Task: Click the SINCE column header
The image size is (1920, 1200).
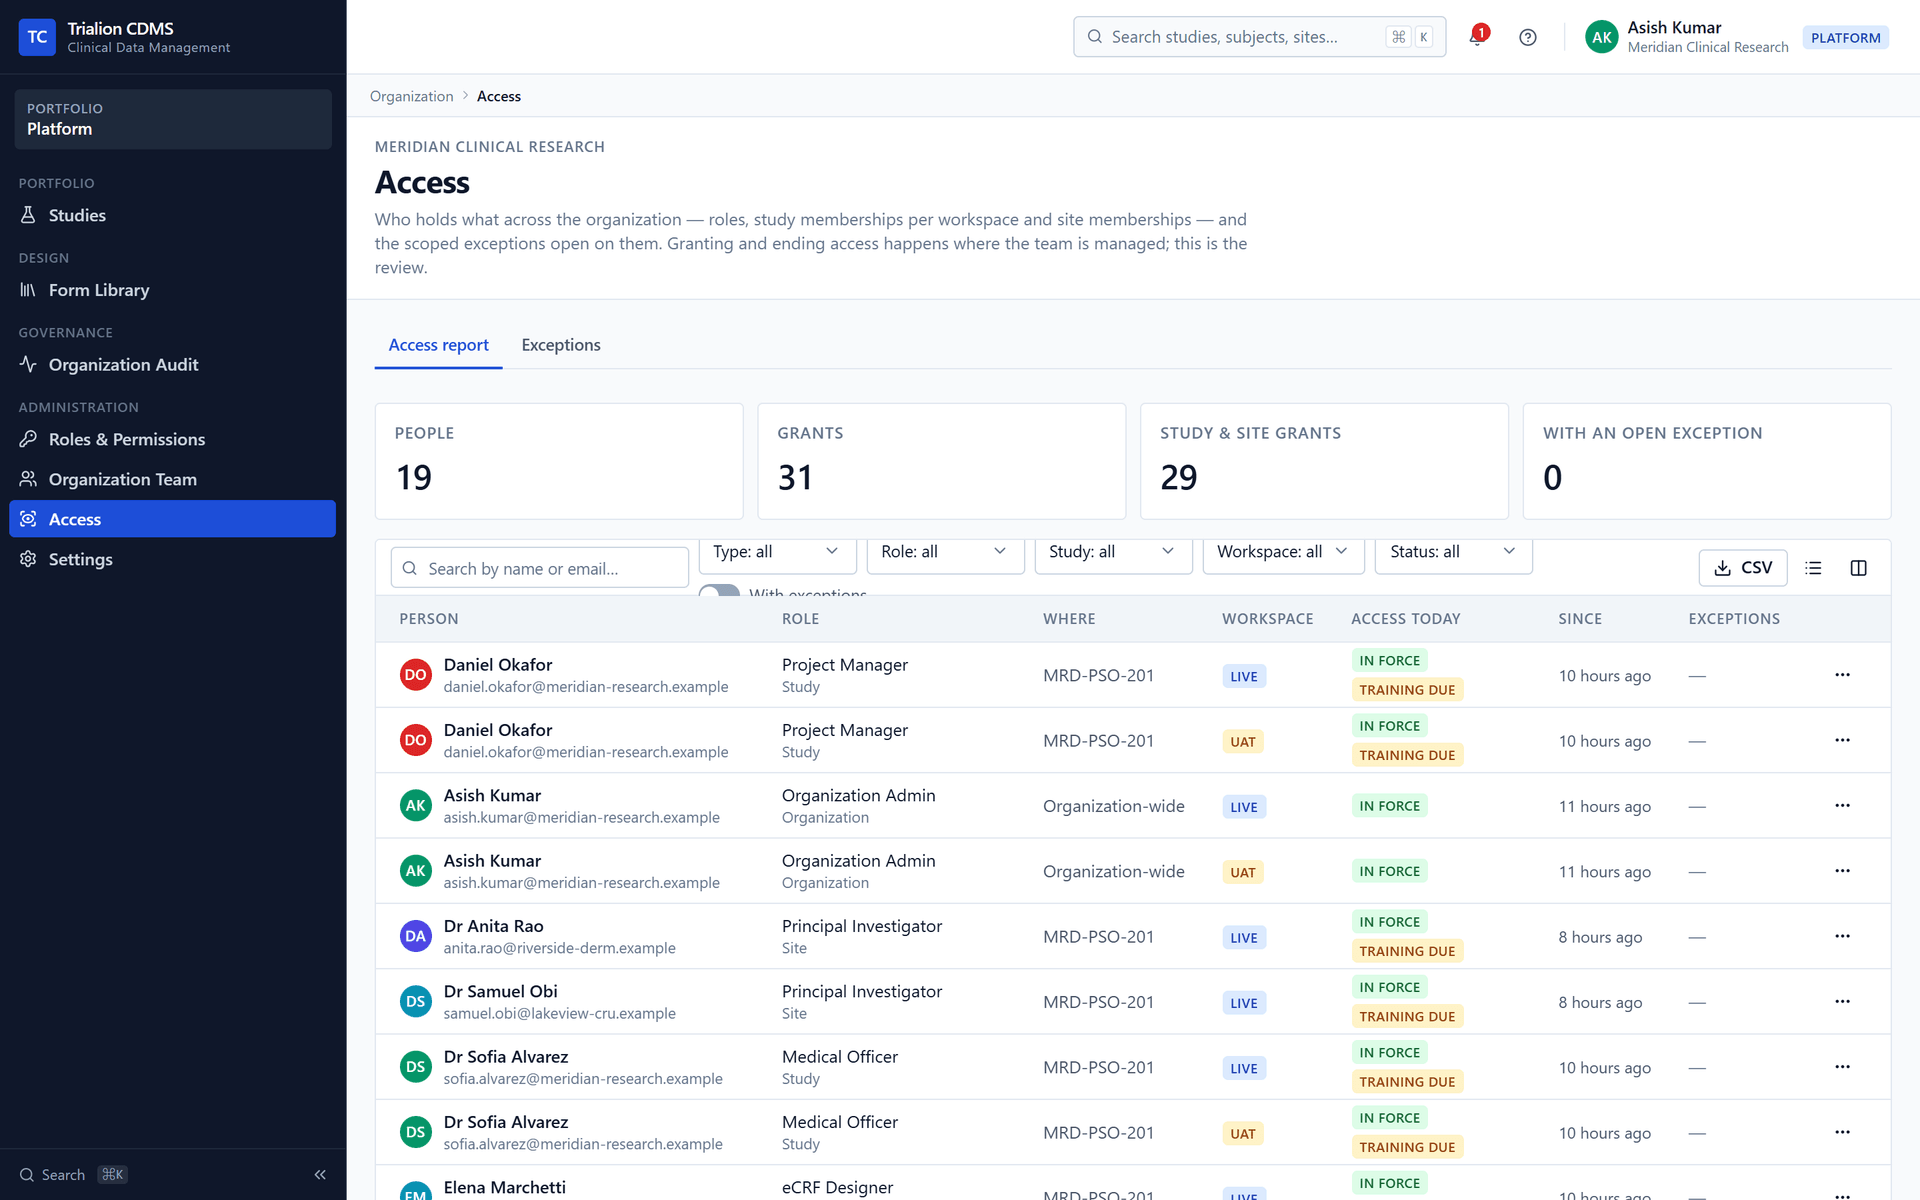Action: coord(1580,619)
